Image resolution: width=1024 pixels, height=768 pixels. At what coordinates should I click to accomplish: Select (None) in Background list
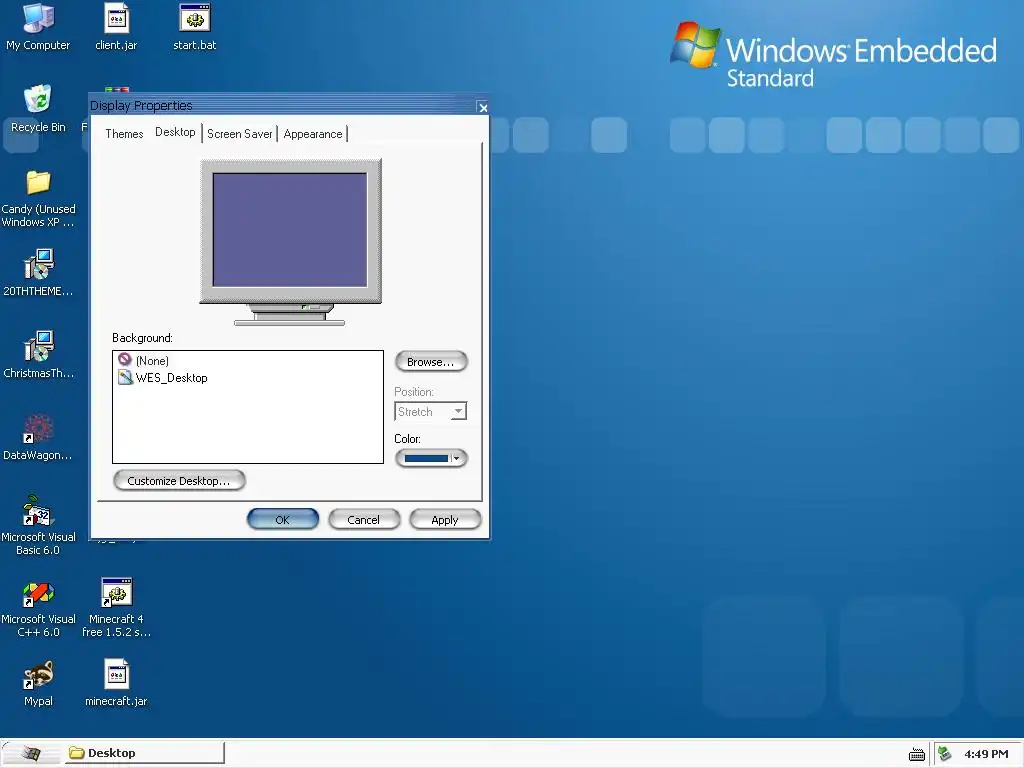coord(152,360)
